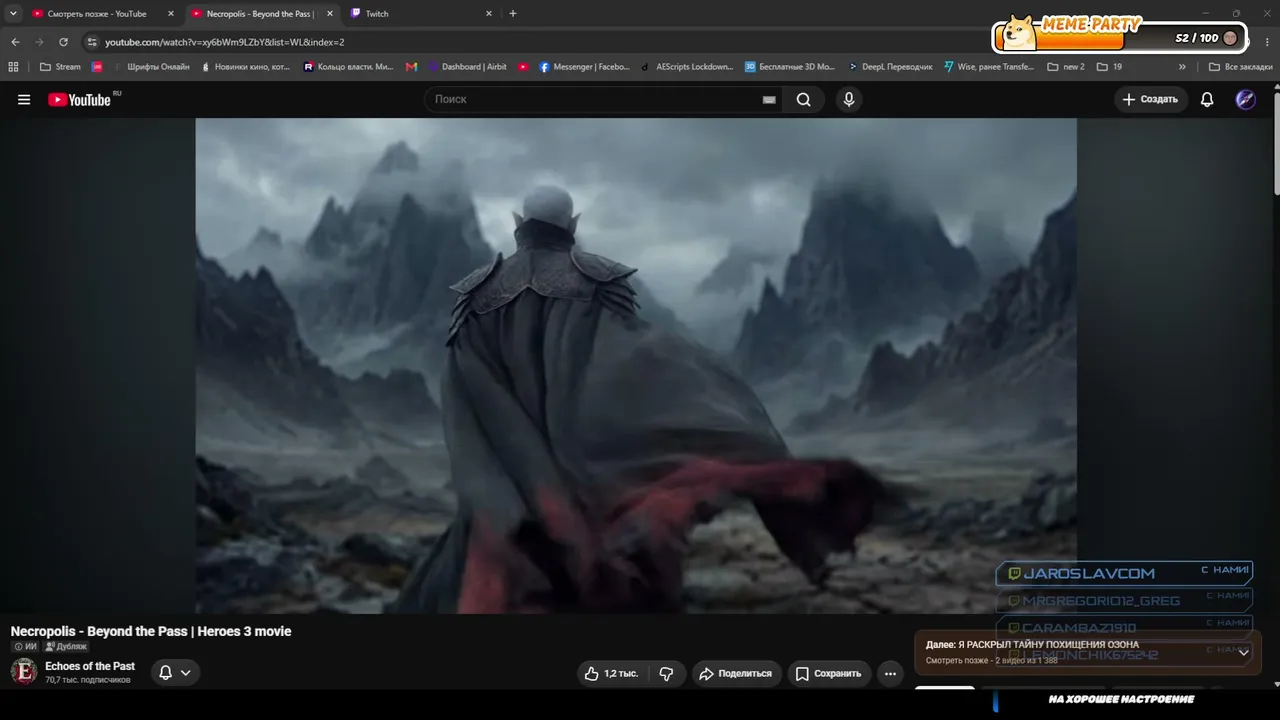Click the 'Поделиться' share button
1280x720 pixels.
(x=735, y=674)
